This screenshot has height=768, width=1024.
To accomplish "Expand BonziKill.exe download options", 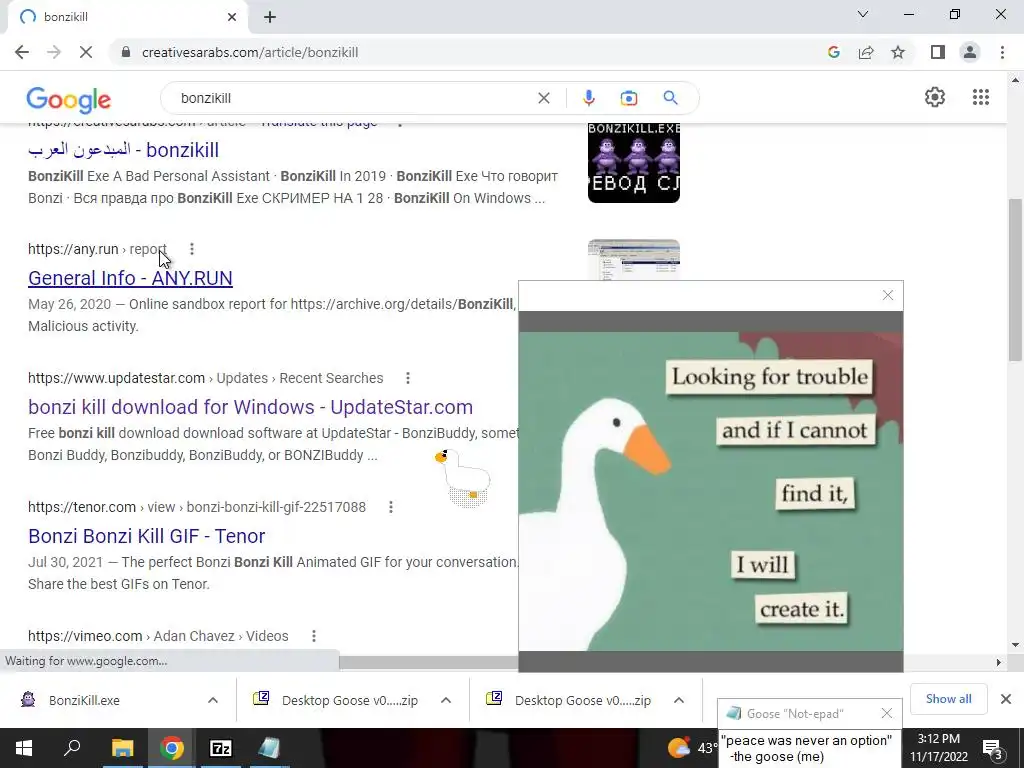I will 213,700.
